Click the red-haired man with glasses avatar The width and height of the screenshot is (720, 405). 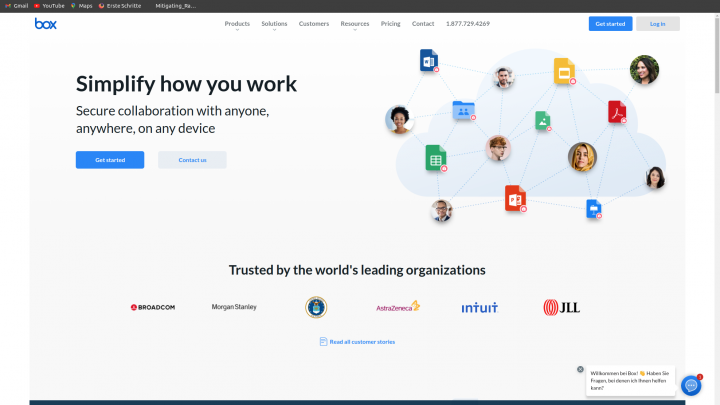(x=498, y=148)
